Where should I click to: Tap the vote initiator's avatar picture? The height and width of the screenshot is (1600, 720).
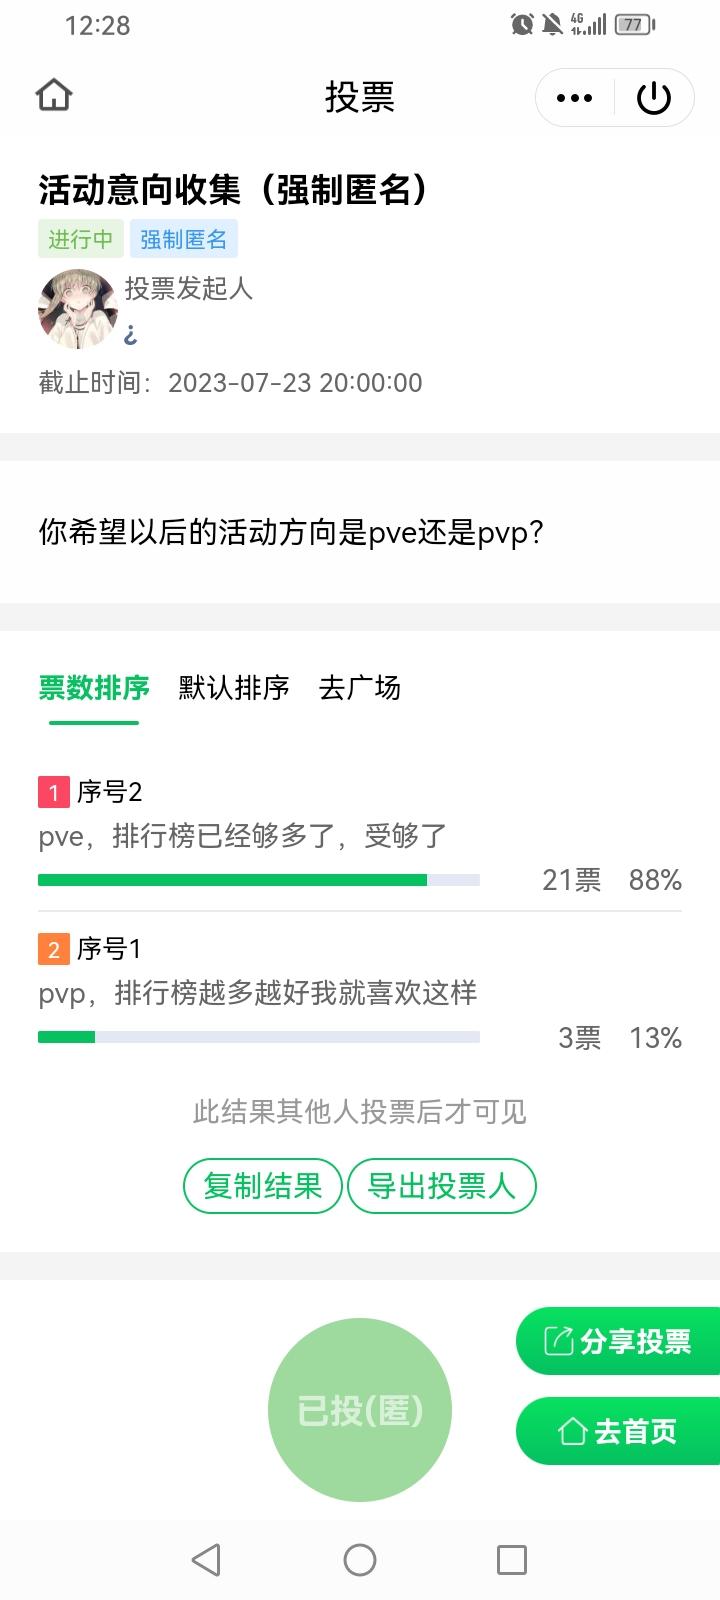pyautogui.click(x=77, y=309)
